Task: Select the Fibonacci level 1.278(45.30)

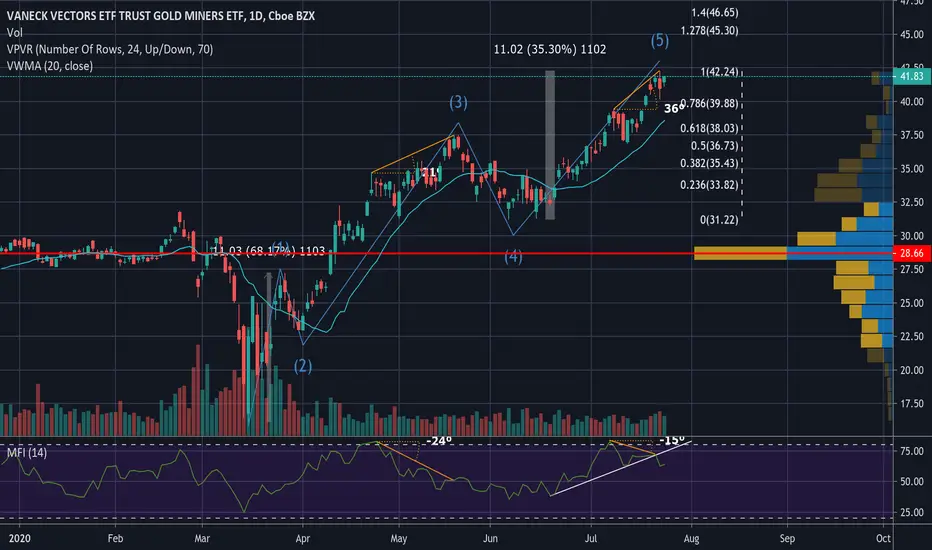Action: [x=710, y=30]
